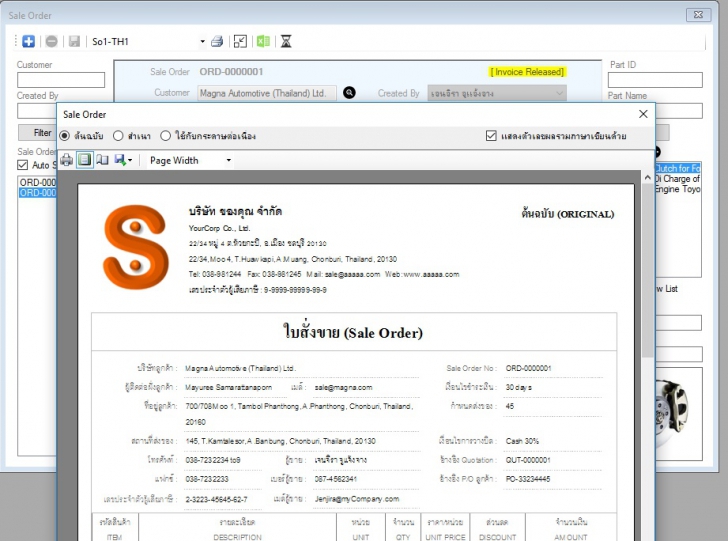Open the export format dropdown arrow

pyautogui.click(x=130, y=161)
